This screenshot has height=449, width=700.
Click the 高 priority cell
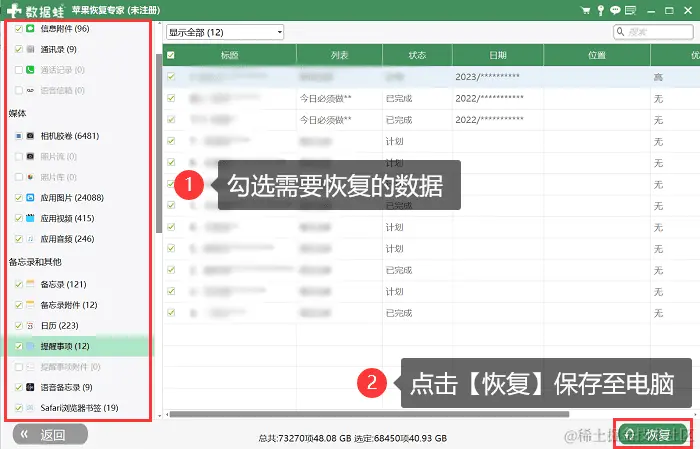coord(658,77)
